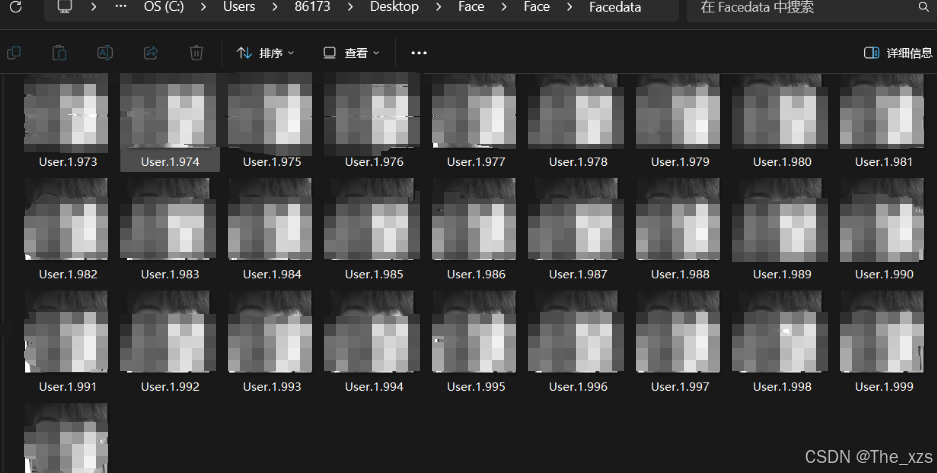Image resolution: width=937 pixels, height=473 pixels.
Task: Select thumbnail User.1.994
Action: pos(372,331)
